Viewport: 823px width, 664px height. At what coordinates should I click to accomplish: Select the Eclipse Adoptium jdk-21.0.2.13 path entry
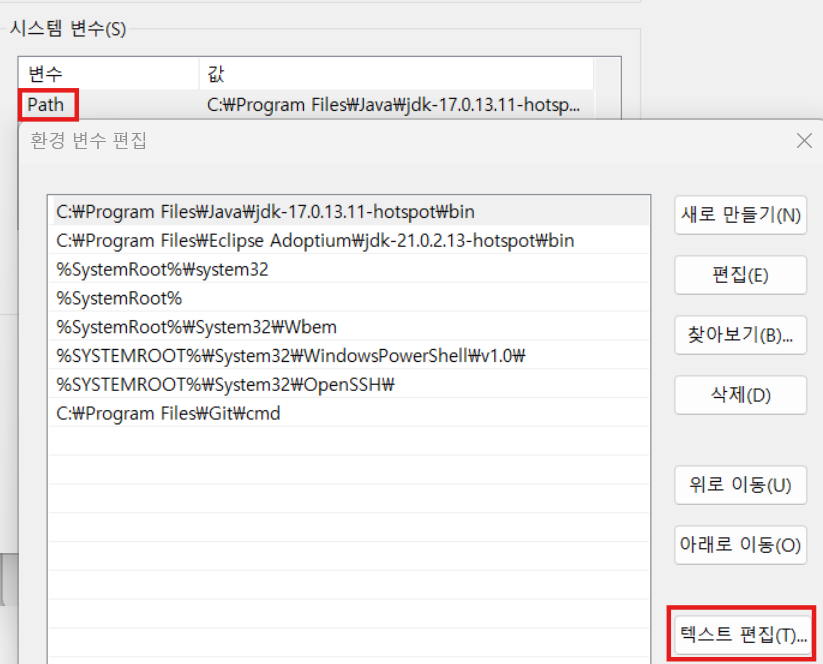tap(349, 241)
